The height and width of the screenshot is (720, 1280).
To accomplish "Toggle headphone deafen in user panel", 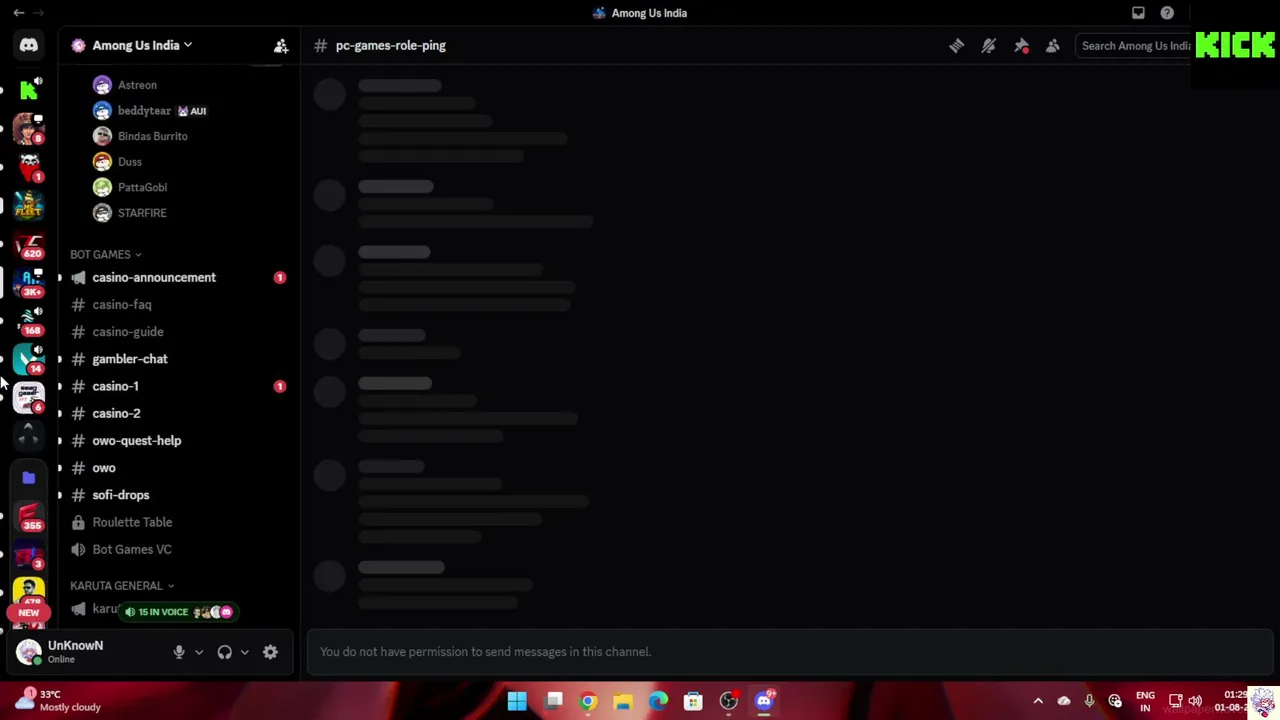I will tap(224, 652).
